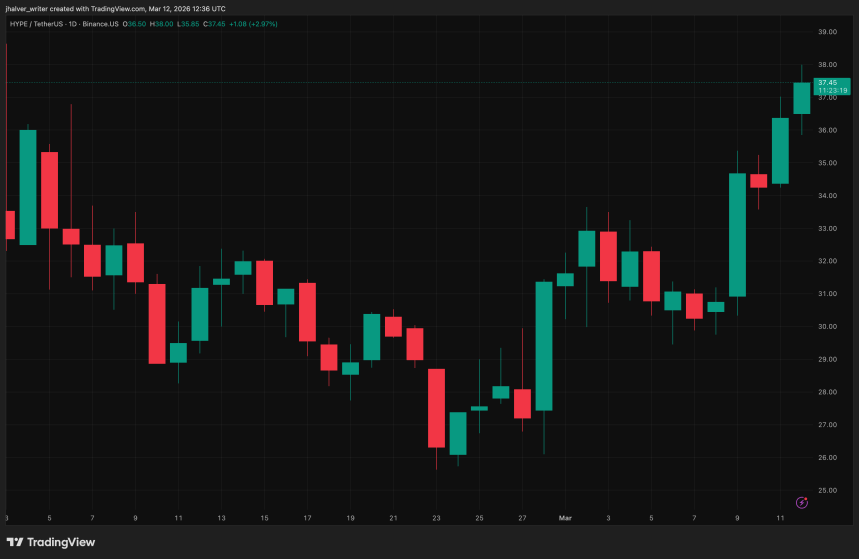The image size is (859, 559).
Task: Click the 23 label on the date axis
Action: tap(436, 518)
